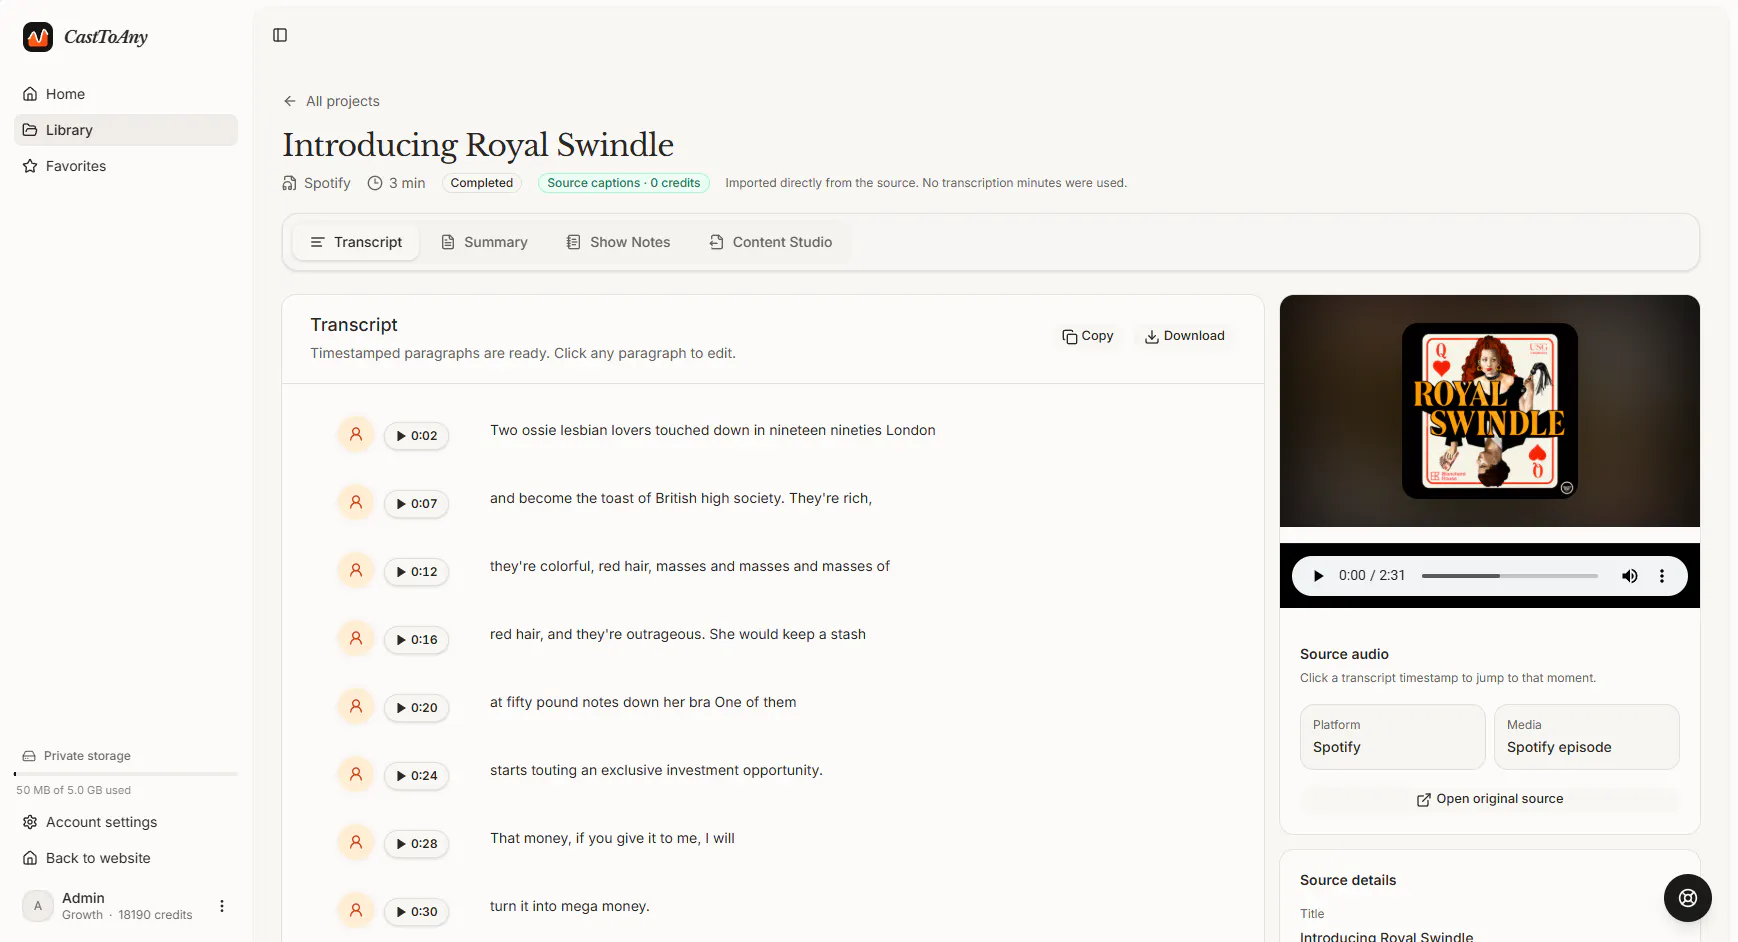Open the Admin account options menu

pos(222,906)
